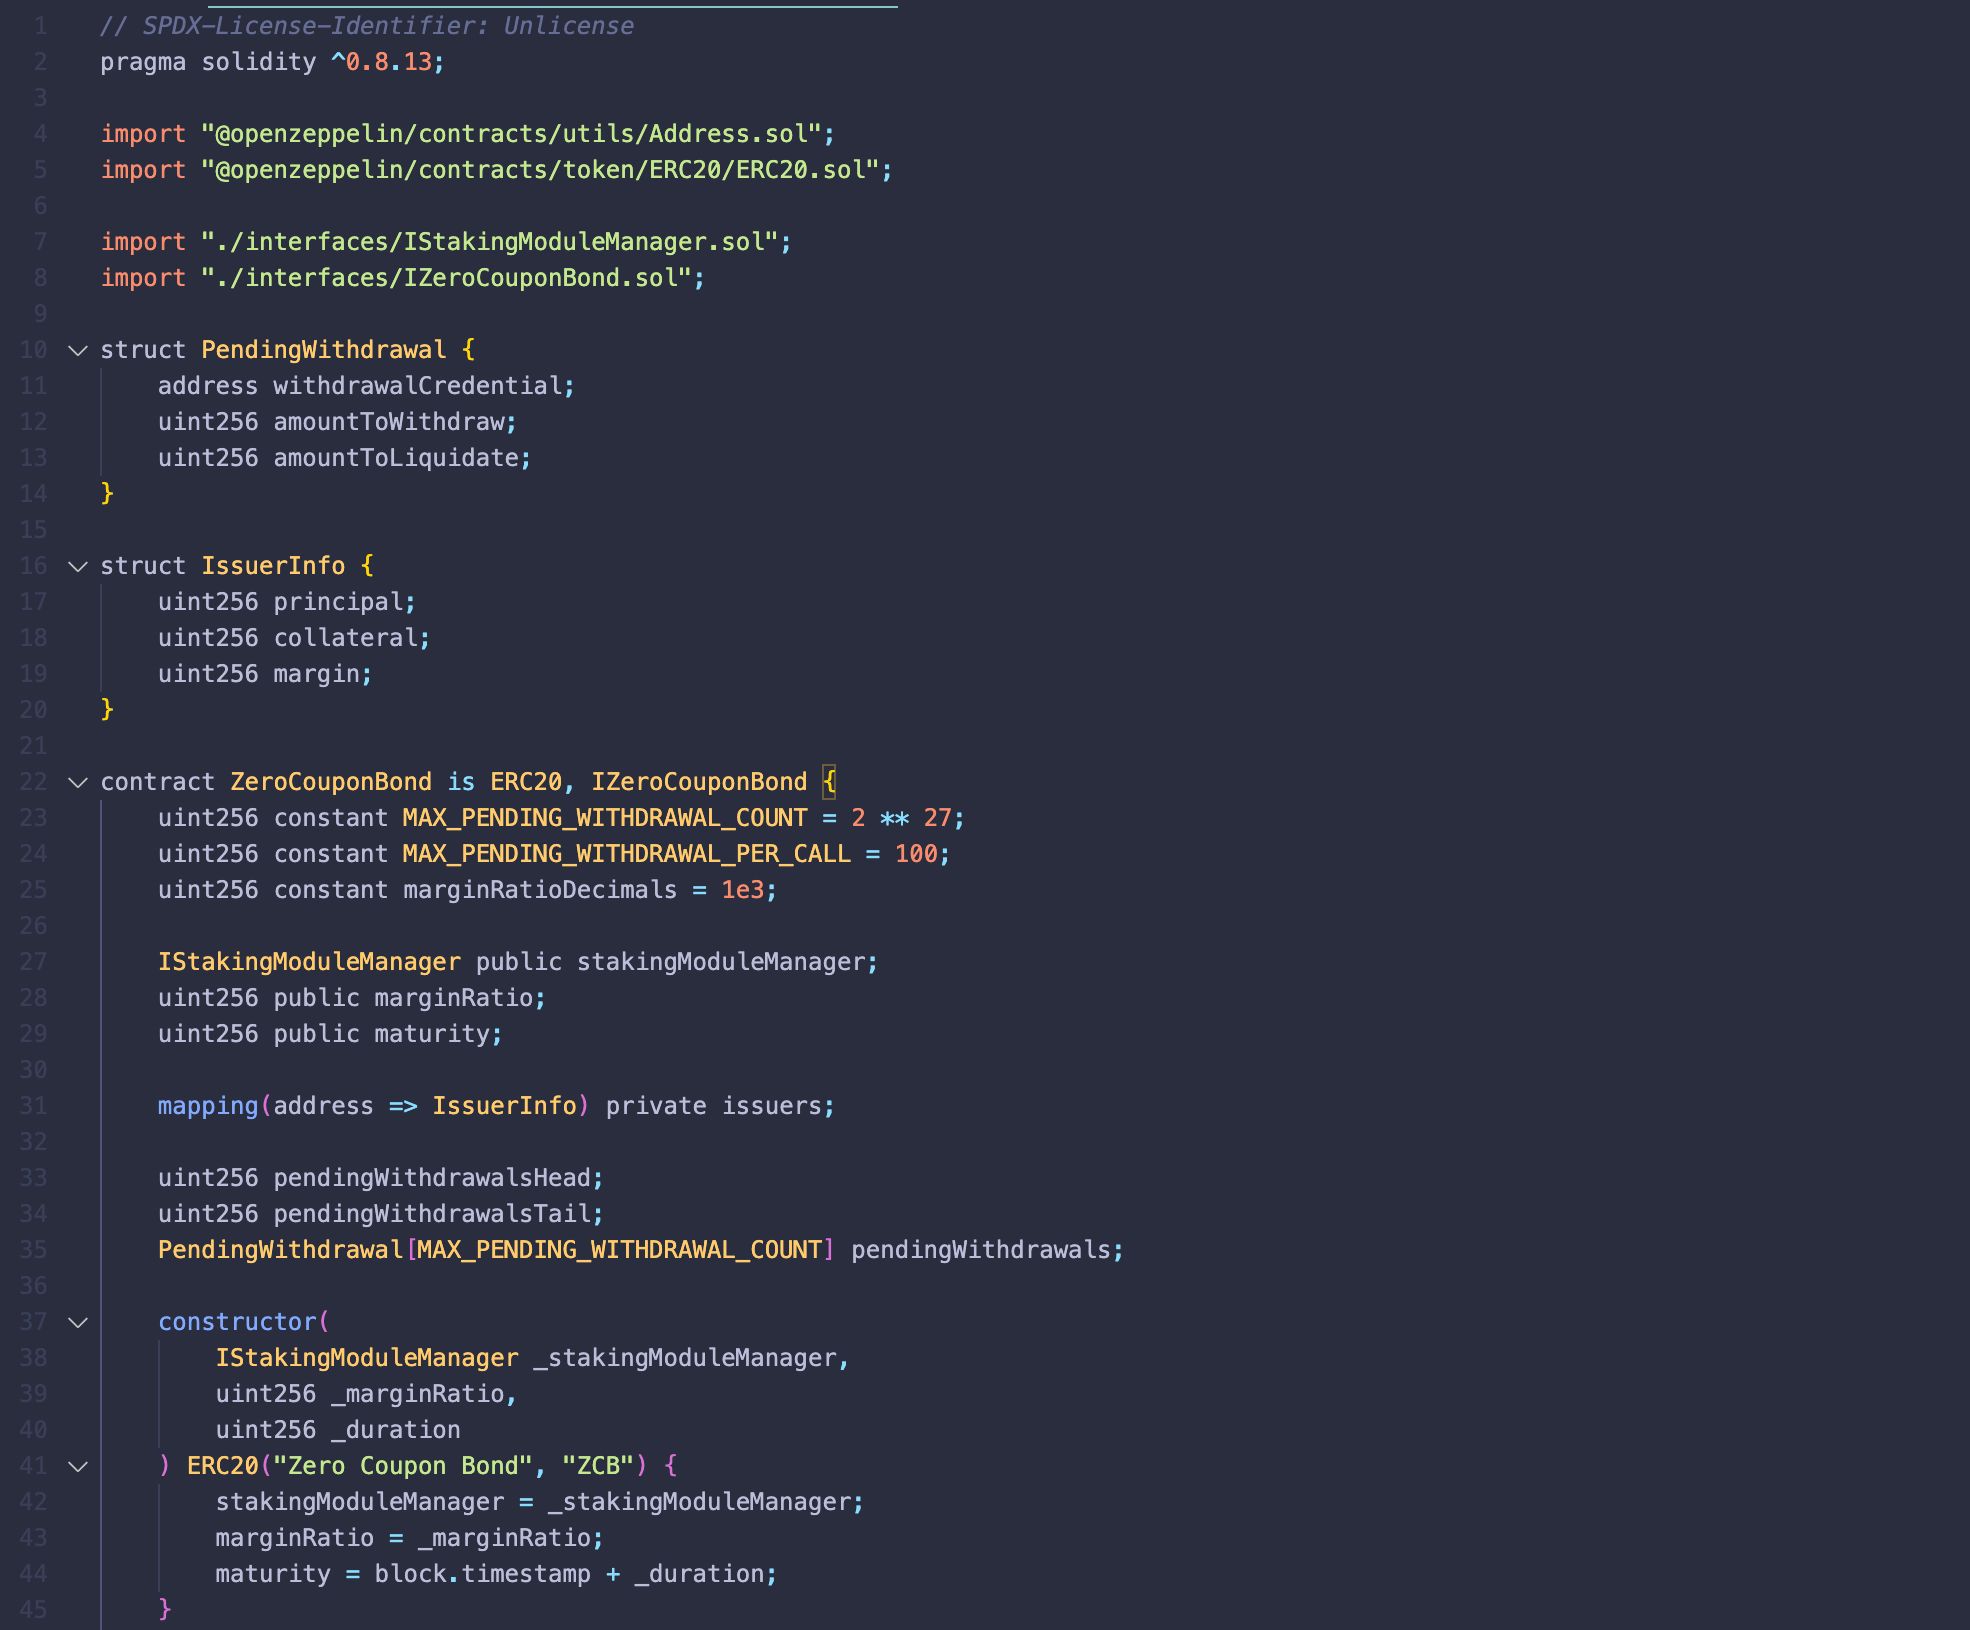Image resolution: width=1970 pixels, height=1630 pixels.
Task: Click the string "Zero Coupon Bond"
Action: click(x=403, y=1466)
